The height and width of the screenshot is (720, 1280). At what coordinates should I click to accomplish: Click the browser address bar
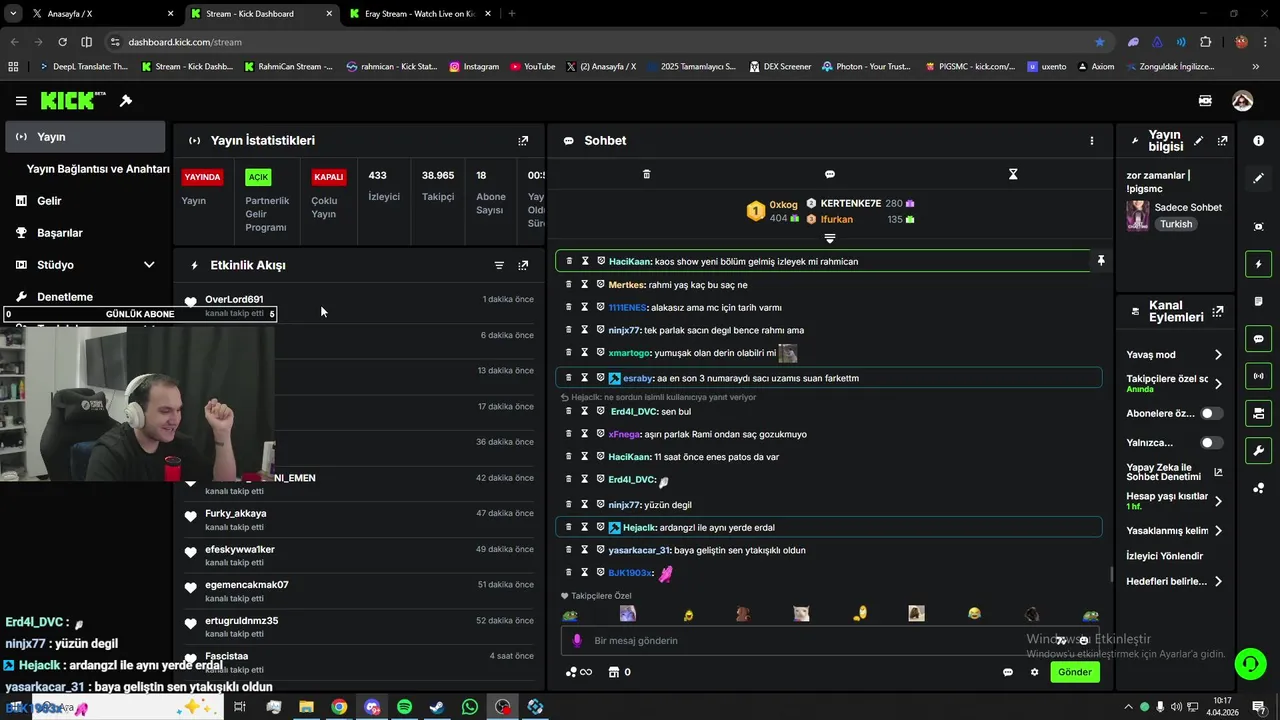tap(600, 42)
